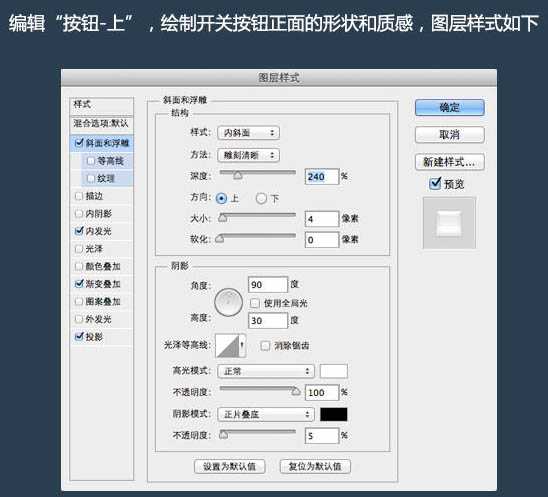
Task: Uncheck the 渐变叠加 checkbox
Action: click(79, 283)
